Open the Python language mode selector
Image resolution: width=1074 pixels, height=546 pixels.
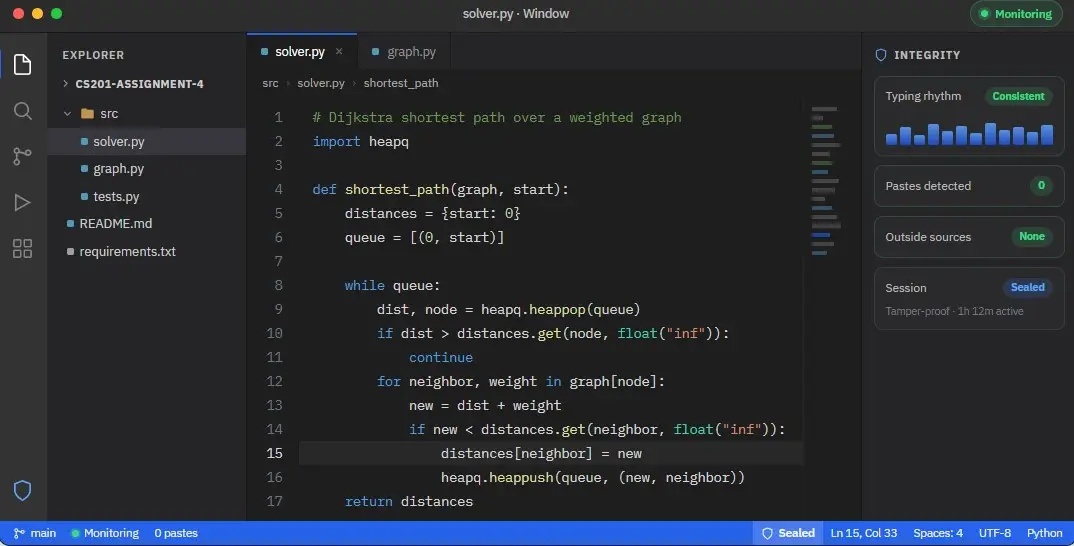point(1045,533)
